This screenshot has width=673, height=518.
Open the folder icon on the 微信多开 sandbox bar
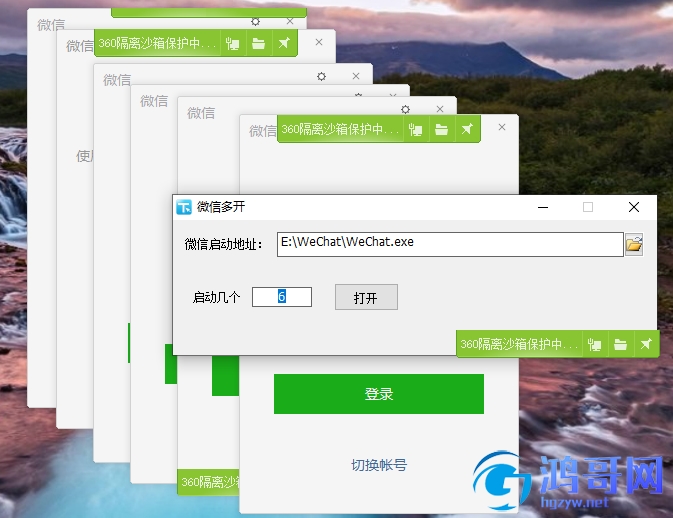tap(620, 344)
